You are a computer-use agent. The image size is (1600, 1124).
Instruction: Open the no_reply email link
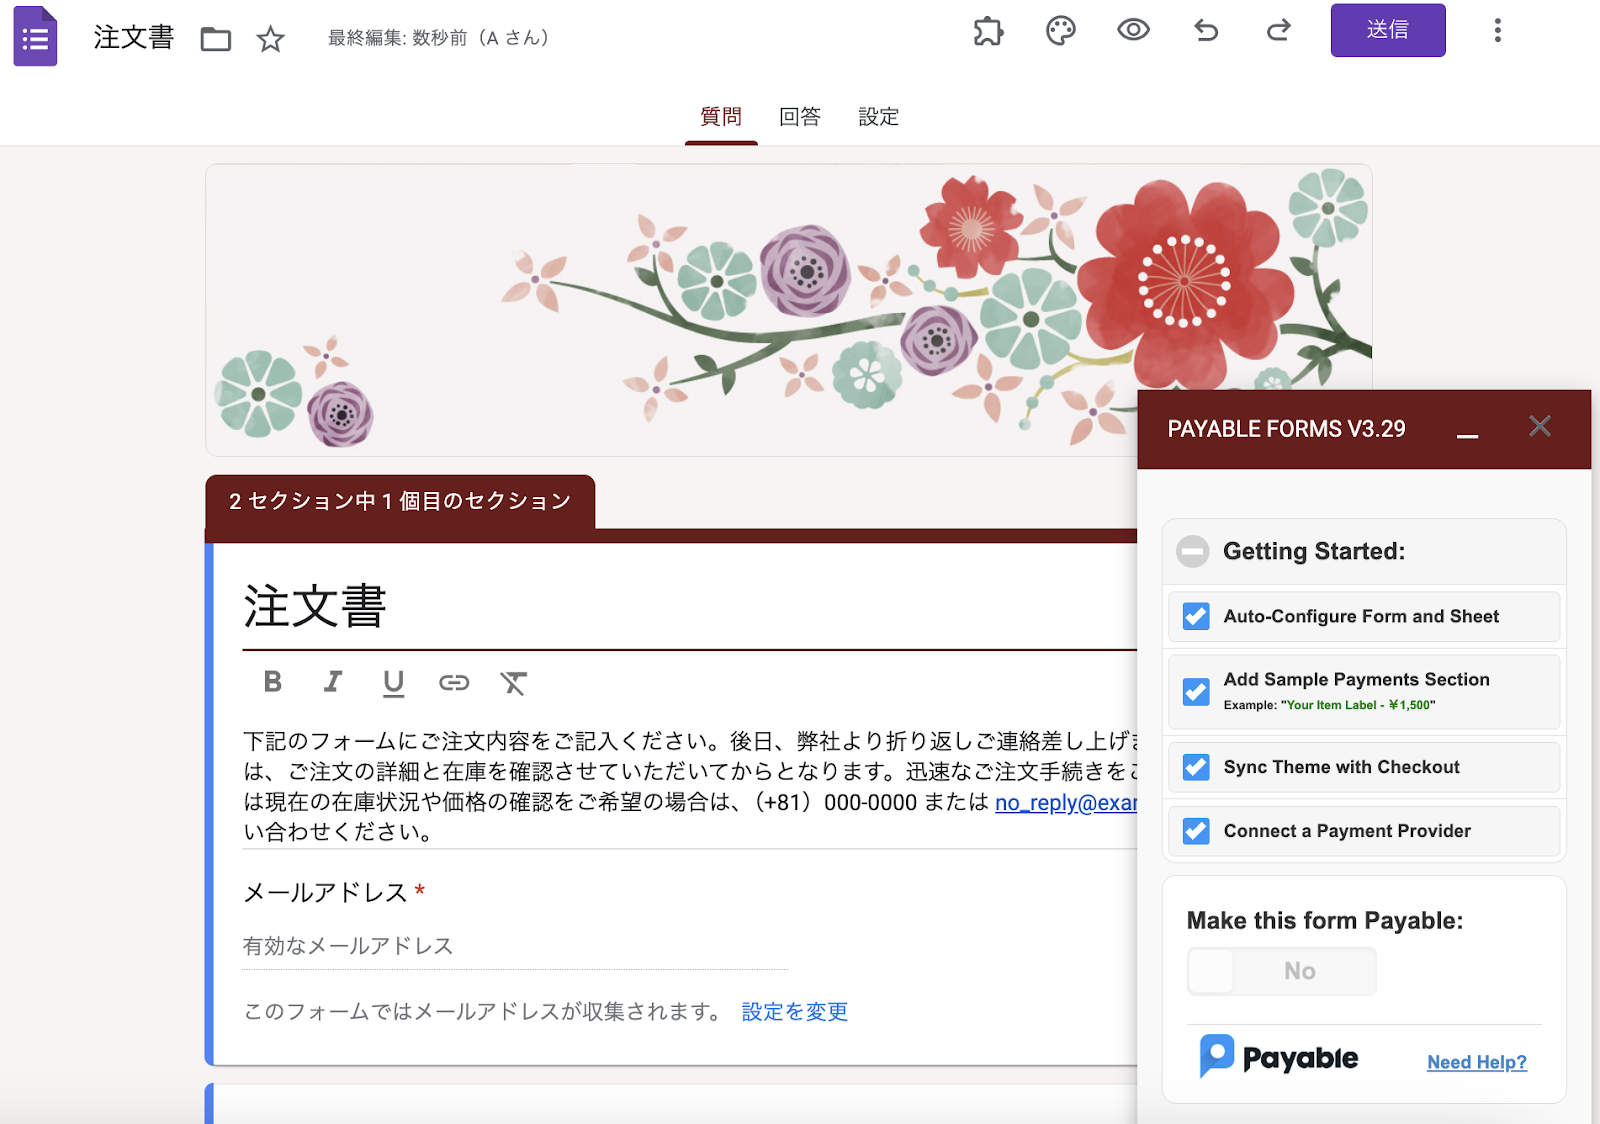point(1066,803)
